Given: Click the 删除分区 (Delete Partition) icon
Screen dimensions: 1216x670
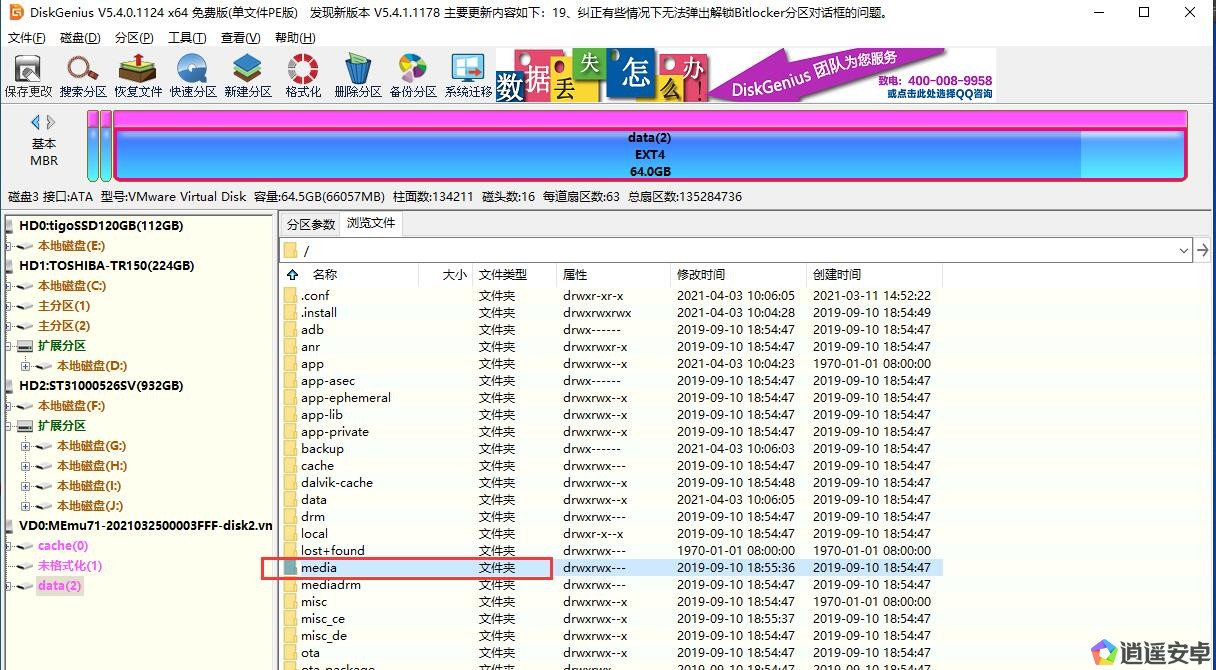Looking at the screenshot, I should point(358,76).
